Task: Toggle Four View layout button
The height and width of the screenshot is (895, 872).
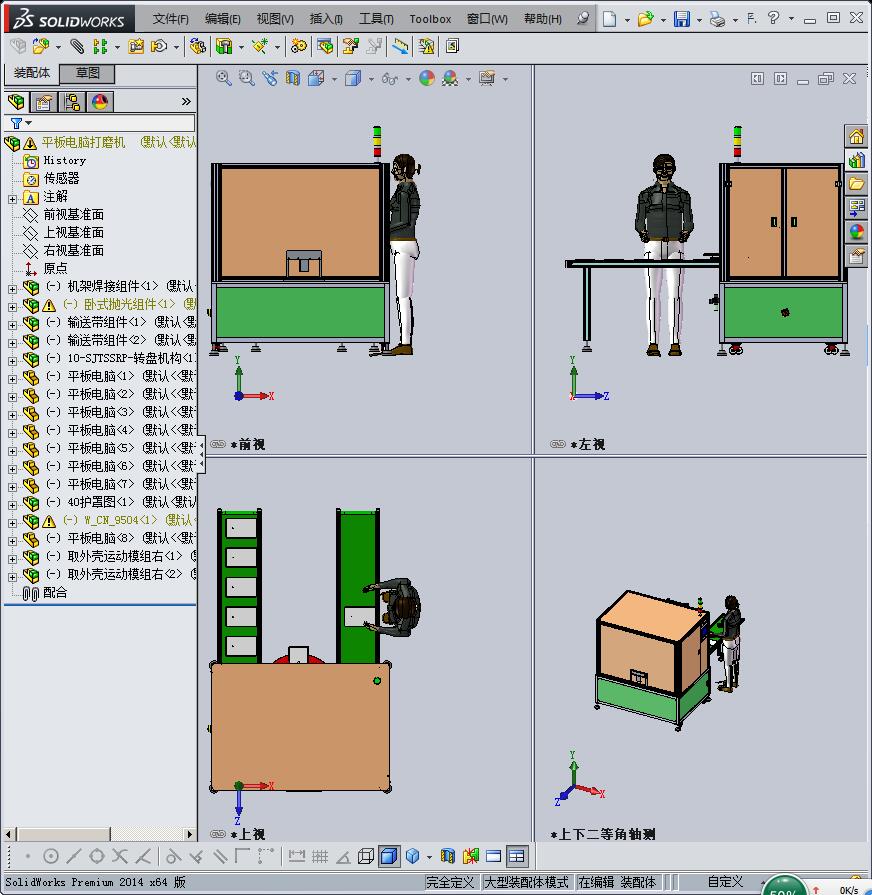Action: tap(516, 856)
